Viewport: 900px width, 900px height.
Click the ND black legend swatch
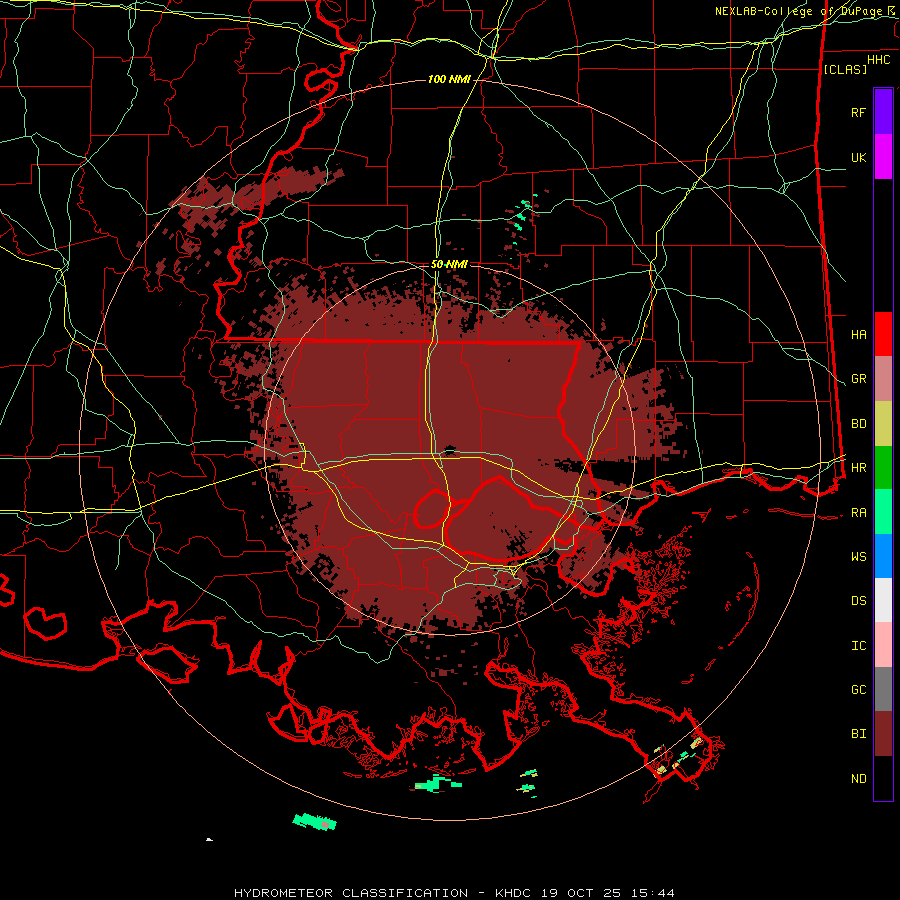tap(883, 778)
